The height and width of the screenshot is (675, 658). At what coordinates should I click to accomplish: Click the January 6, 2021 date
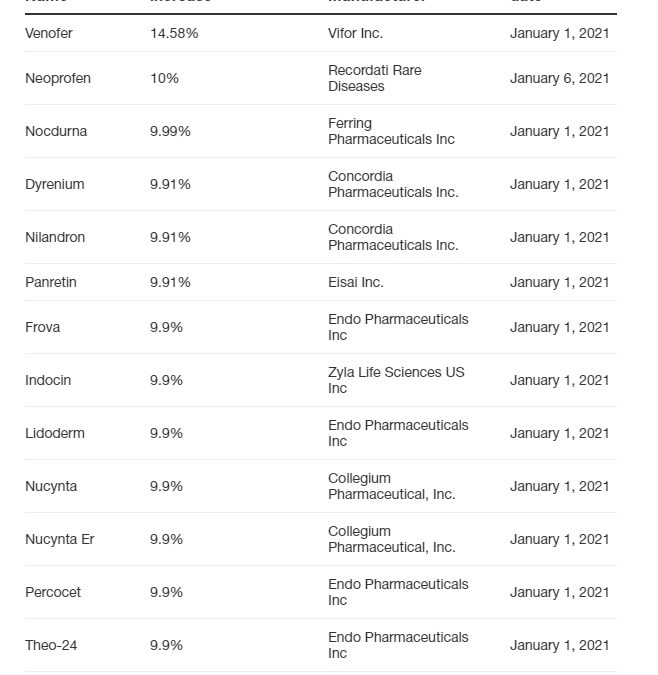[559, 78]
